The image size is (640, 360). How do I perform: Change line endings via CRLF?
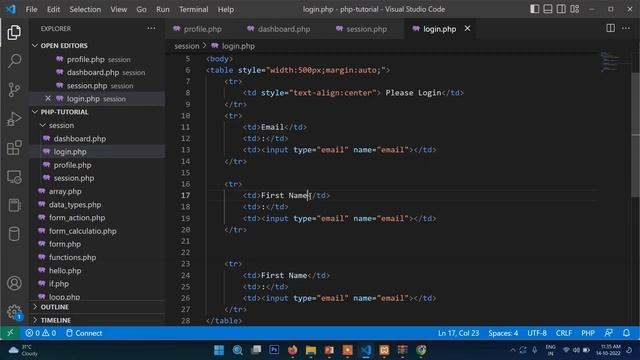(564, 333)
